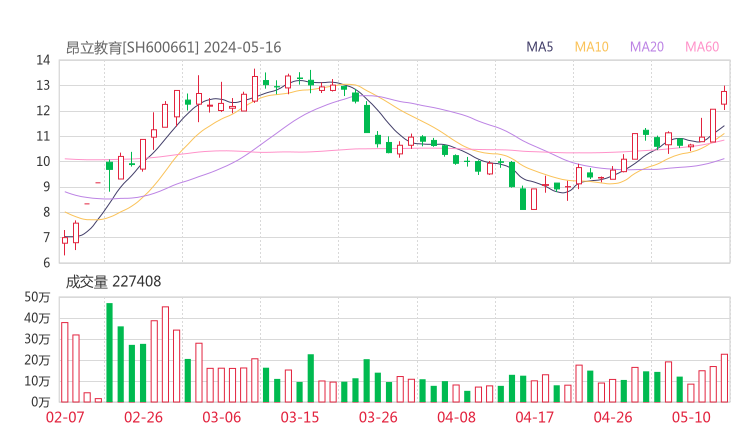740x440 pixels.
Task: Click the price axis value 12
Action: click(x=43, y=111)
